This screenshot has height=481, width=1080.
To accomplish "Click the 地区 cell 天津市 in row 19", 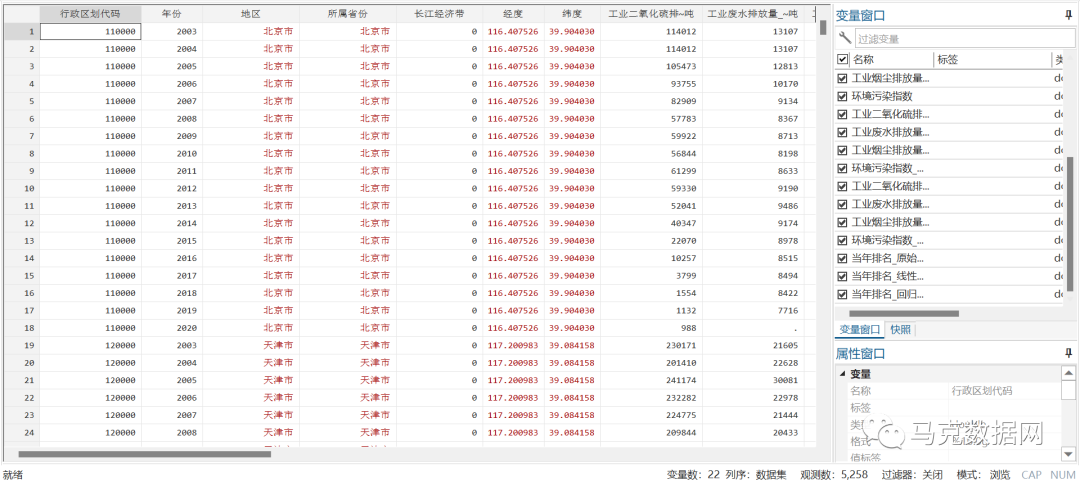I will pos(251,345).
